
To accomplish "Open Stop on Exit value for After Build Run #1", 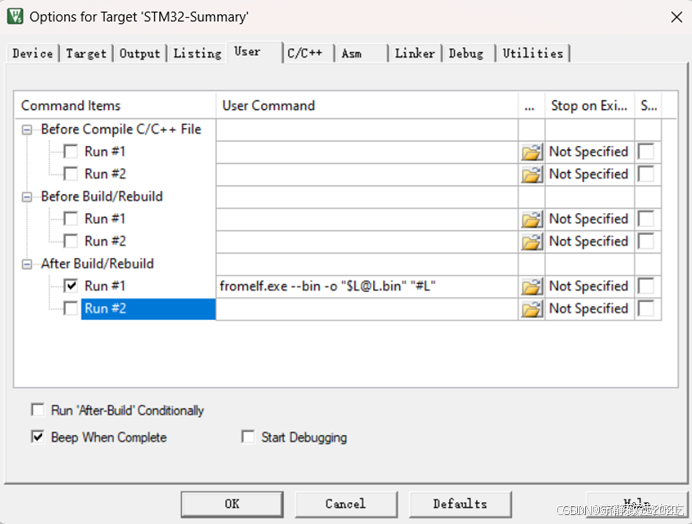I will pyautogui.click(x=589, y=286).
